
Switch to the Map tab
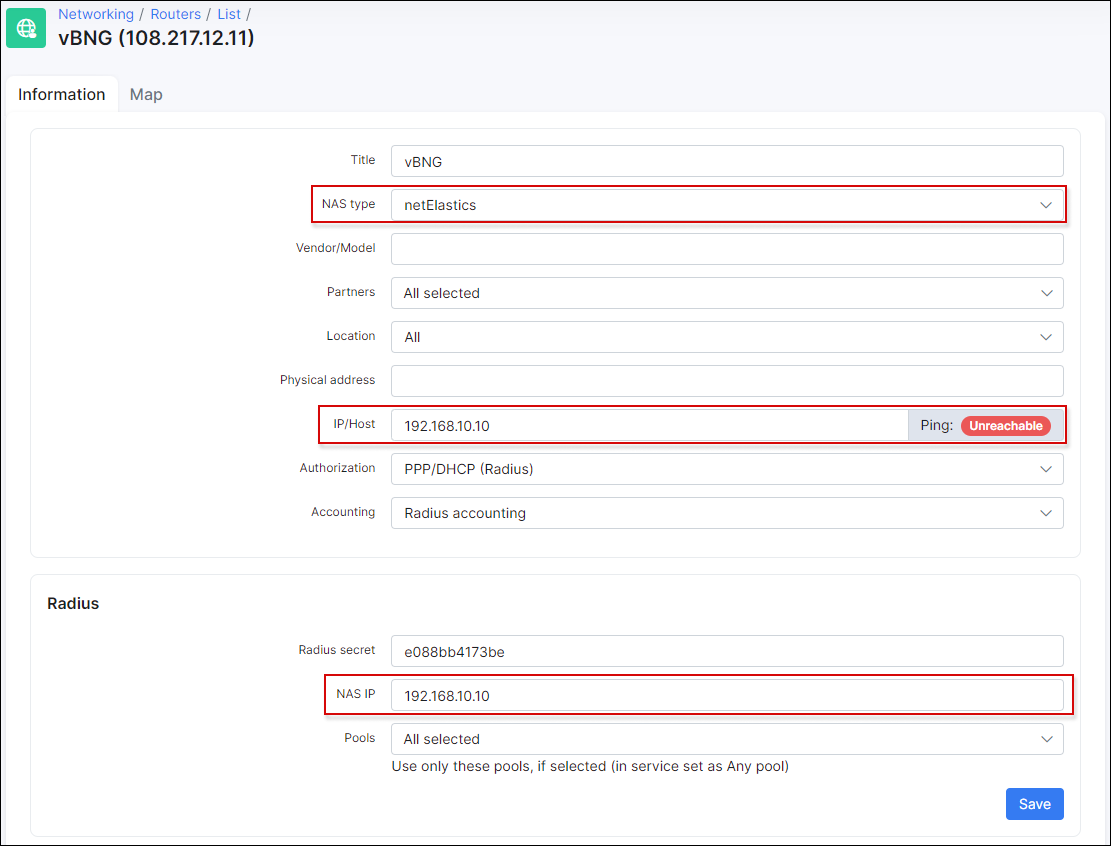click(146, 94)
